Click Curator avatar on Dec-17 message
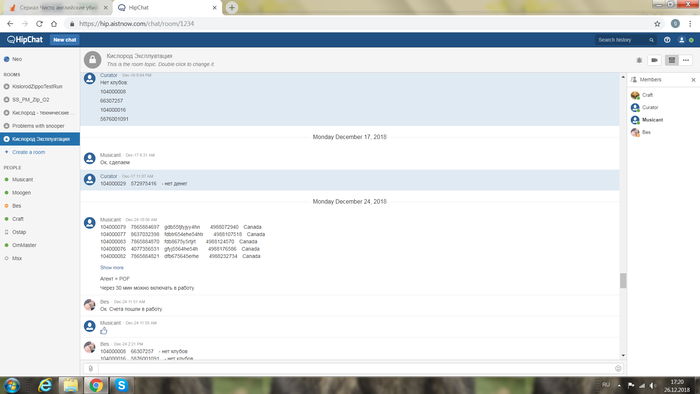 [90, 179]
